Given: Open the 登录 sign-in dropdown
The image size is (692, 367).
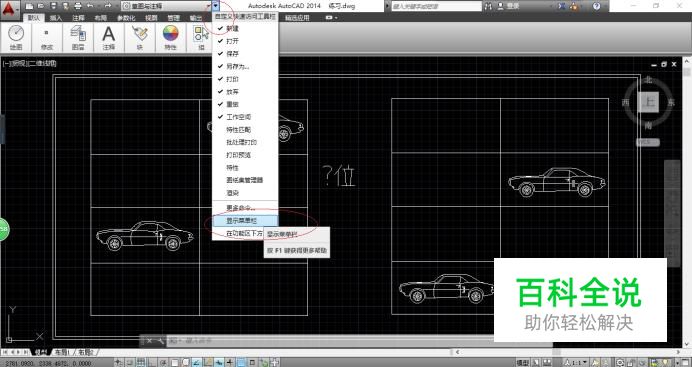Looking at the screenshot, I should click(x=509, y=6).
